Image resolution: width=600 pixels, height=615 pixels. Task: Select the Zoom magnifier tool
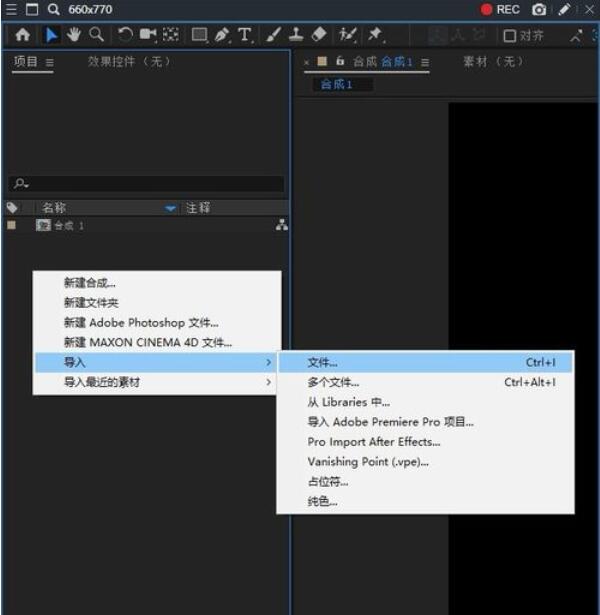[x=96, y=35]
